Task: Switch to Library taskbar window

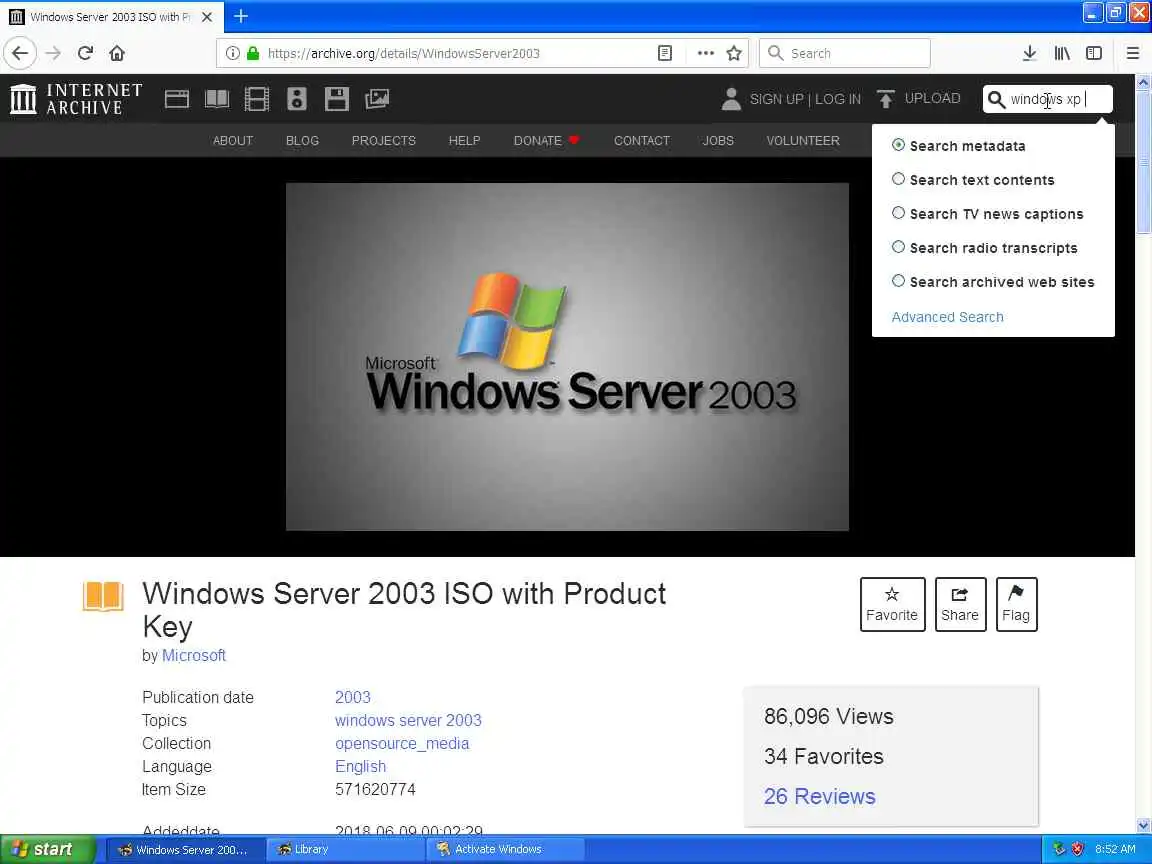Action: pyautogui.click(x=345, y=849)
